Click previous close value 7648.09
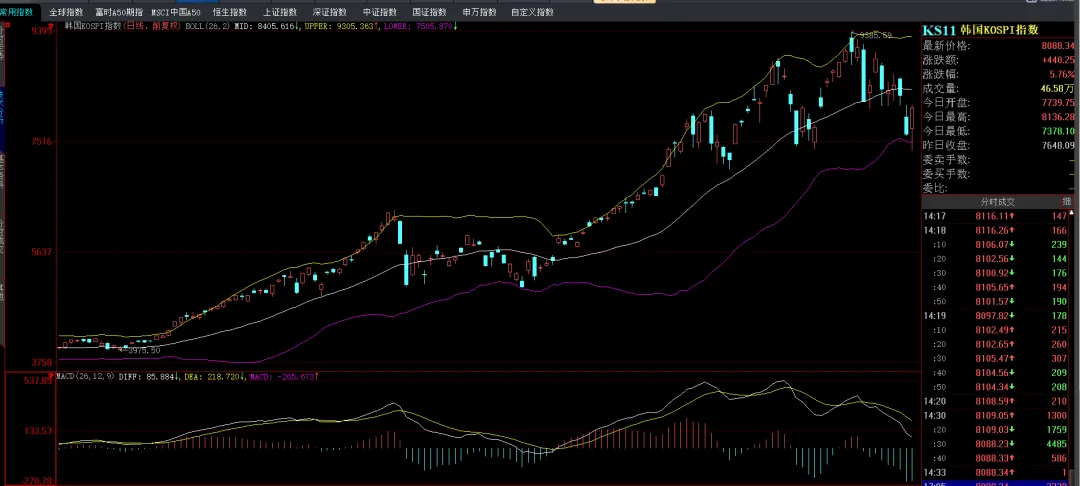This screenshot has height=486, width=1080. pos(1057,145)
